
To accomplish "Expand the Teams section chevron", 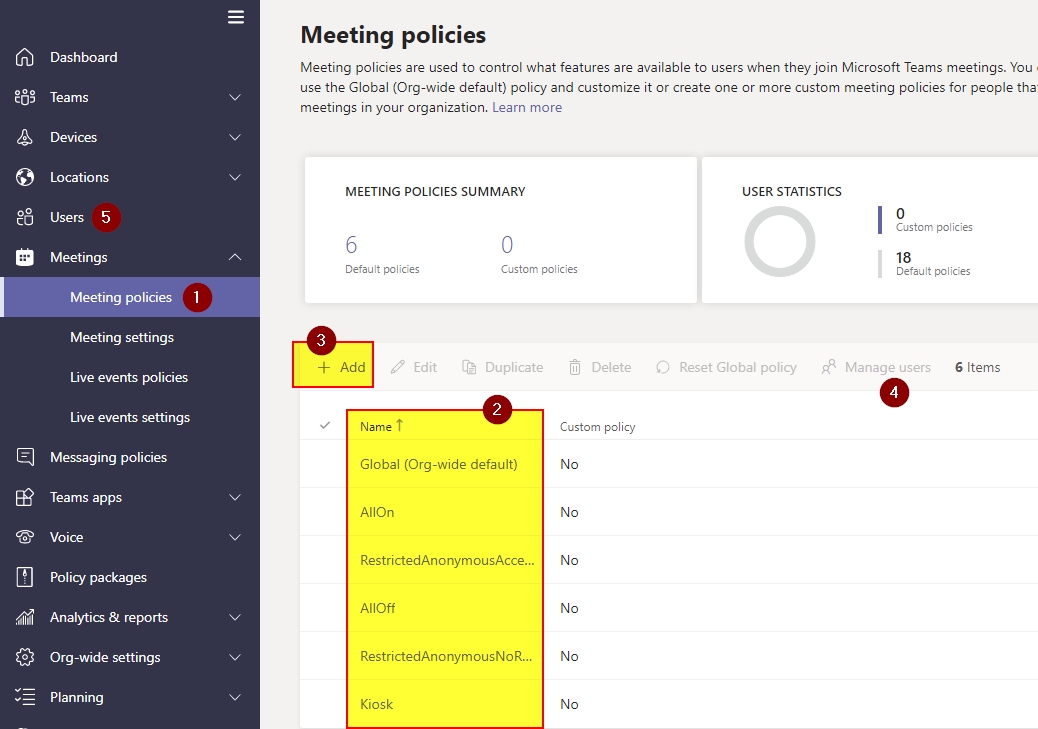I will coord(235,97).
